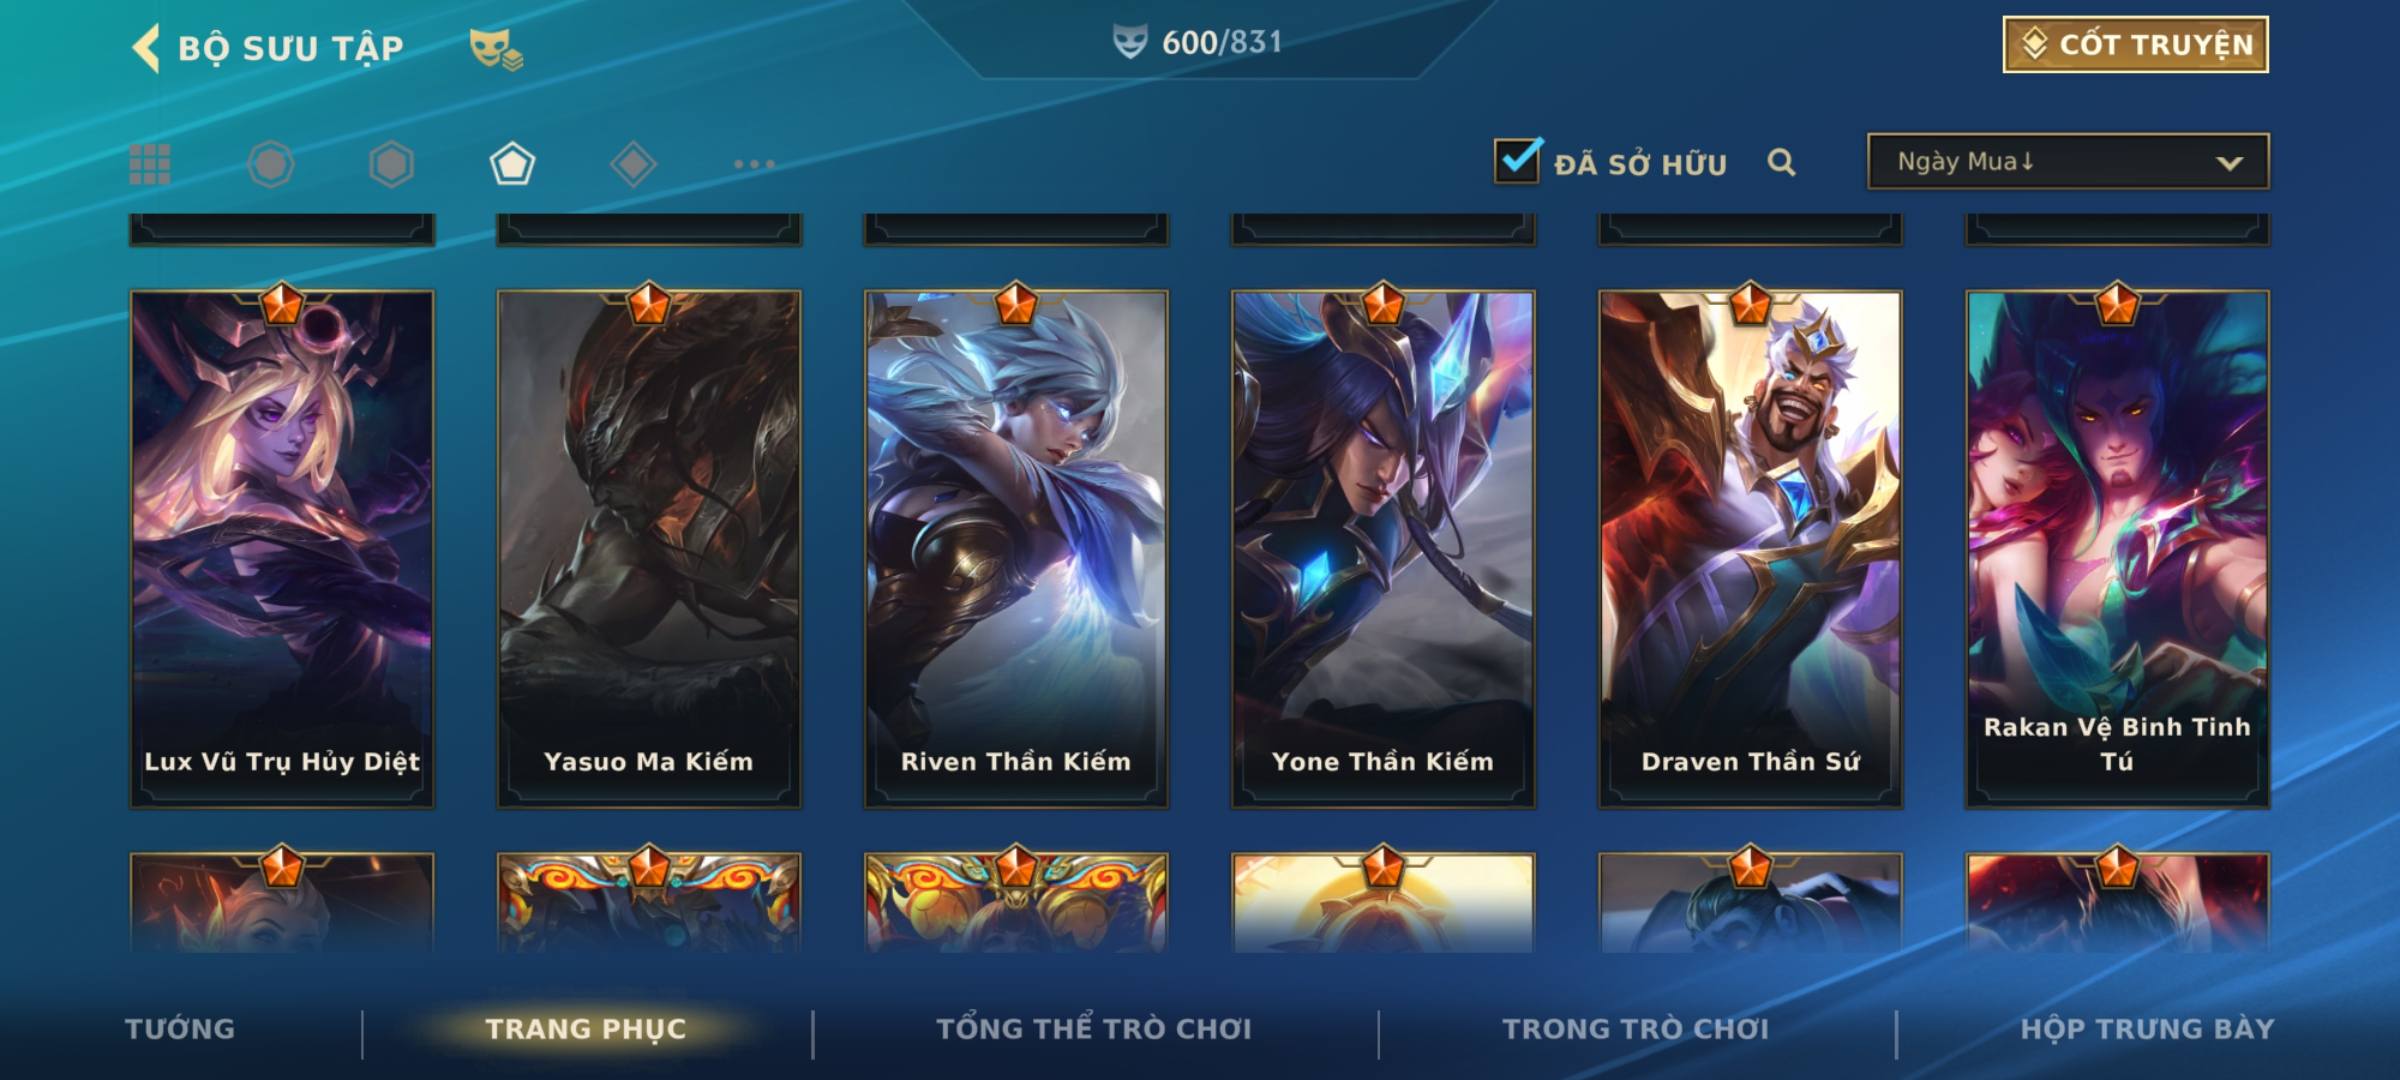Screen dimensions: 2400x1080
Task: Select the first round rarity filter icon
Action: point(271,164)
